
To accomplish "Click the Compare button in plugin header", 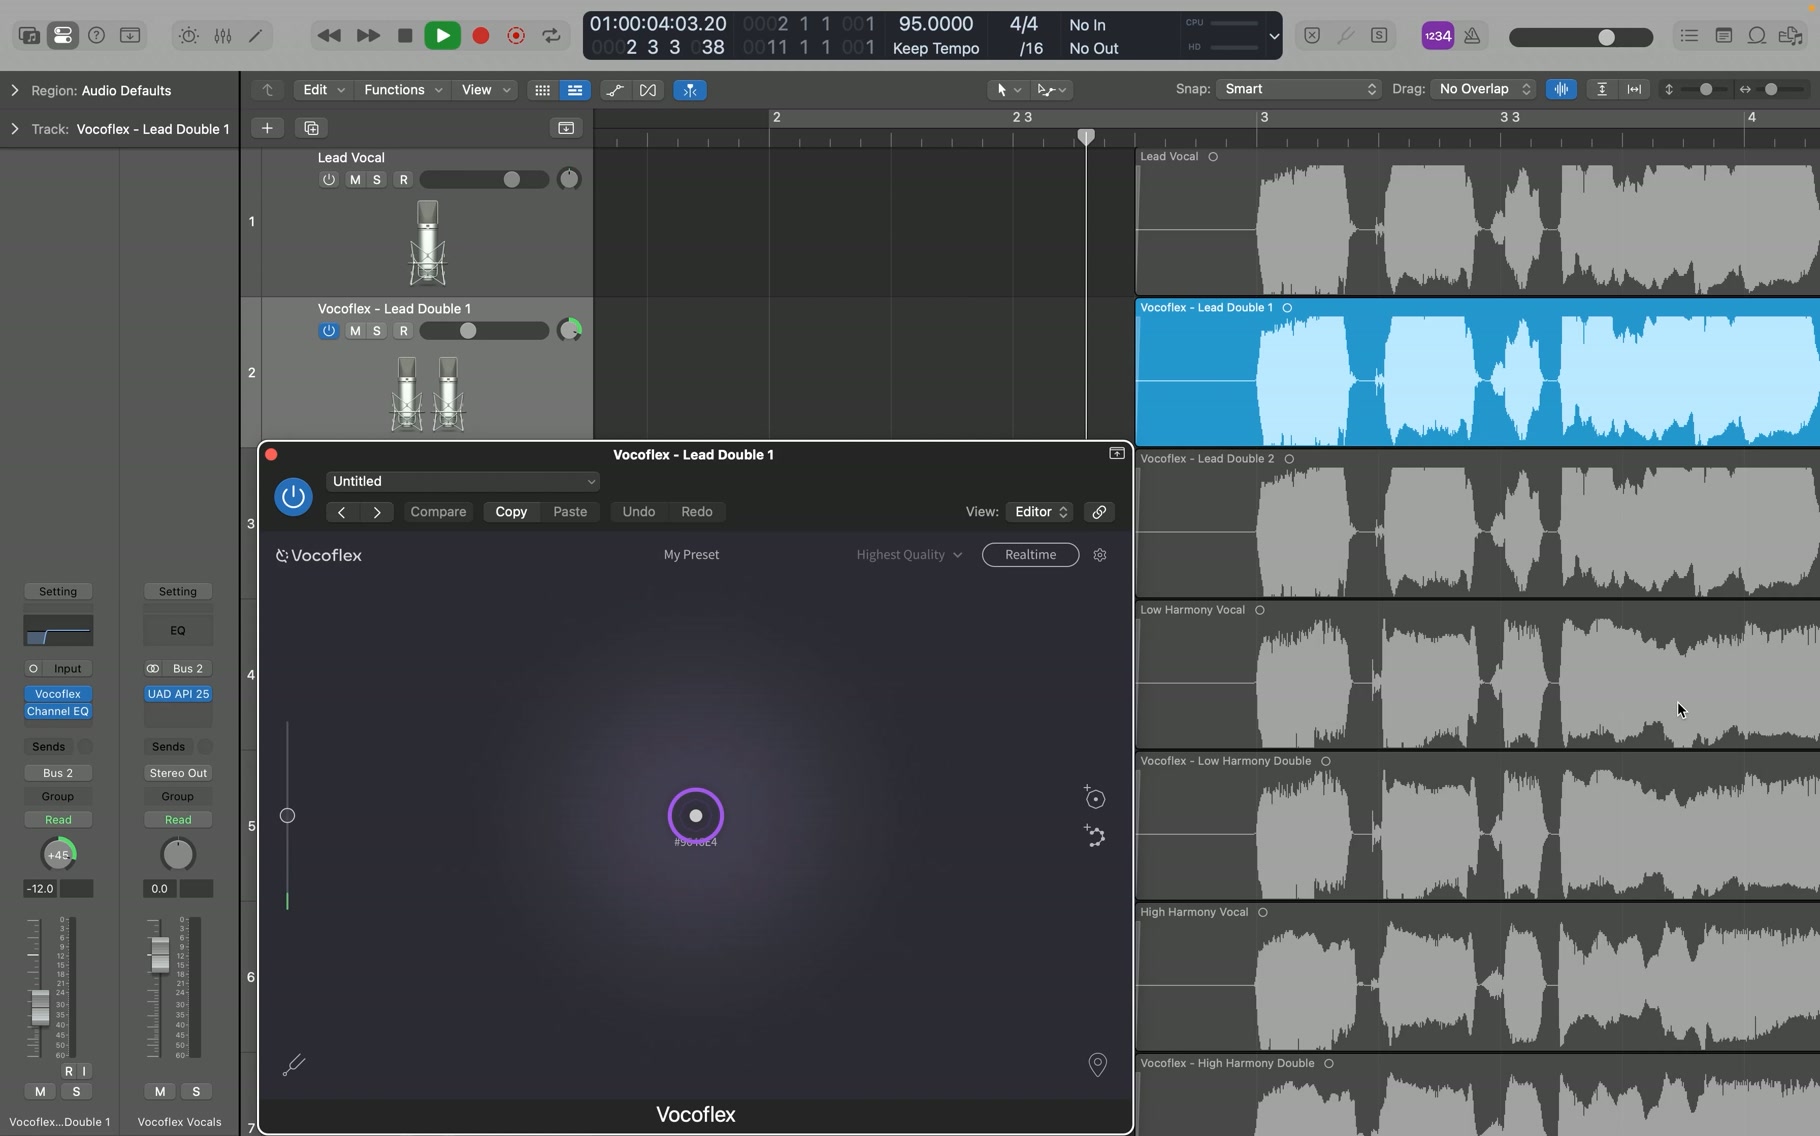I will 438,512.
